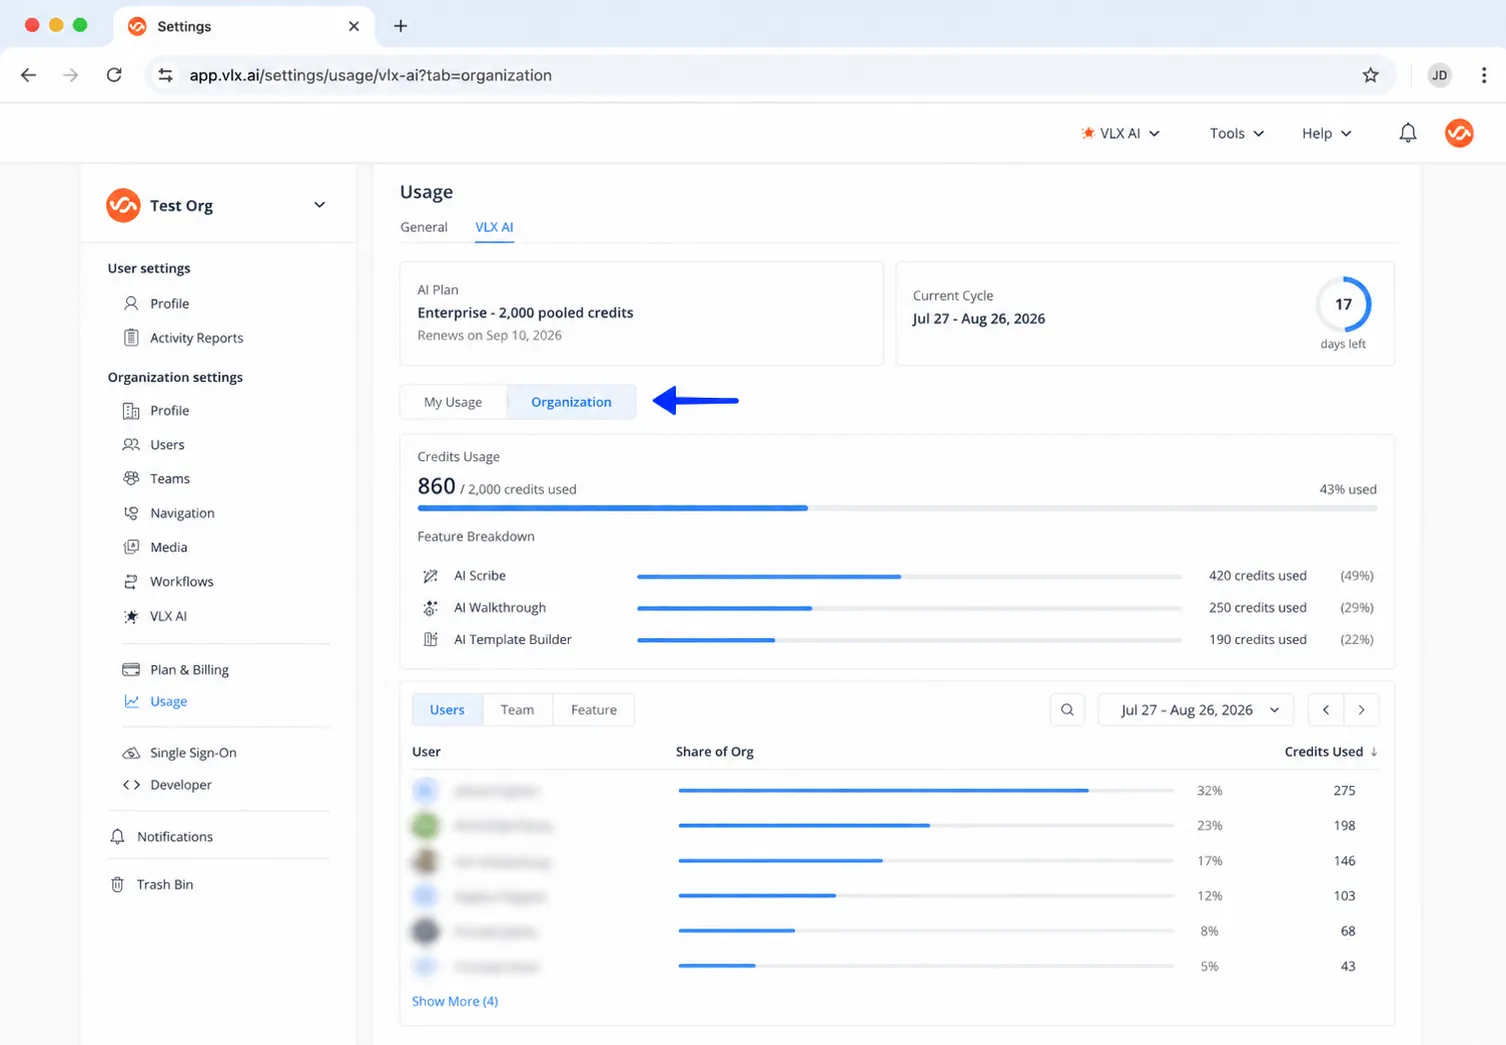Screen dimensions: 1506x1045
Task: Open the Help dropdown menu
Action: tap(1326, 133)
